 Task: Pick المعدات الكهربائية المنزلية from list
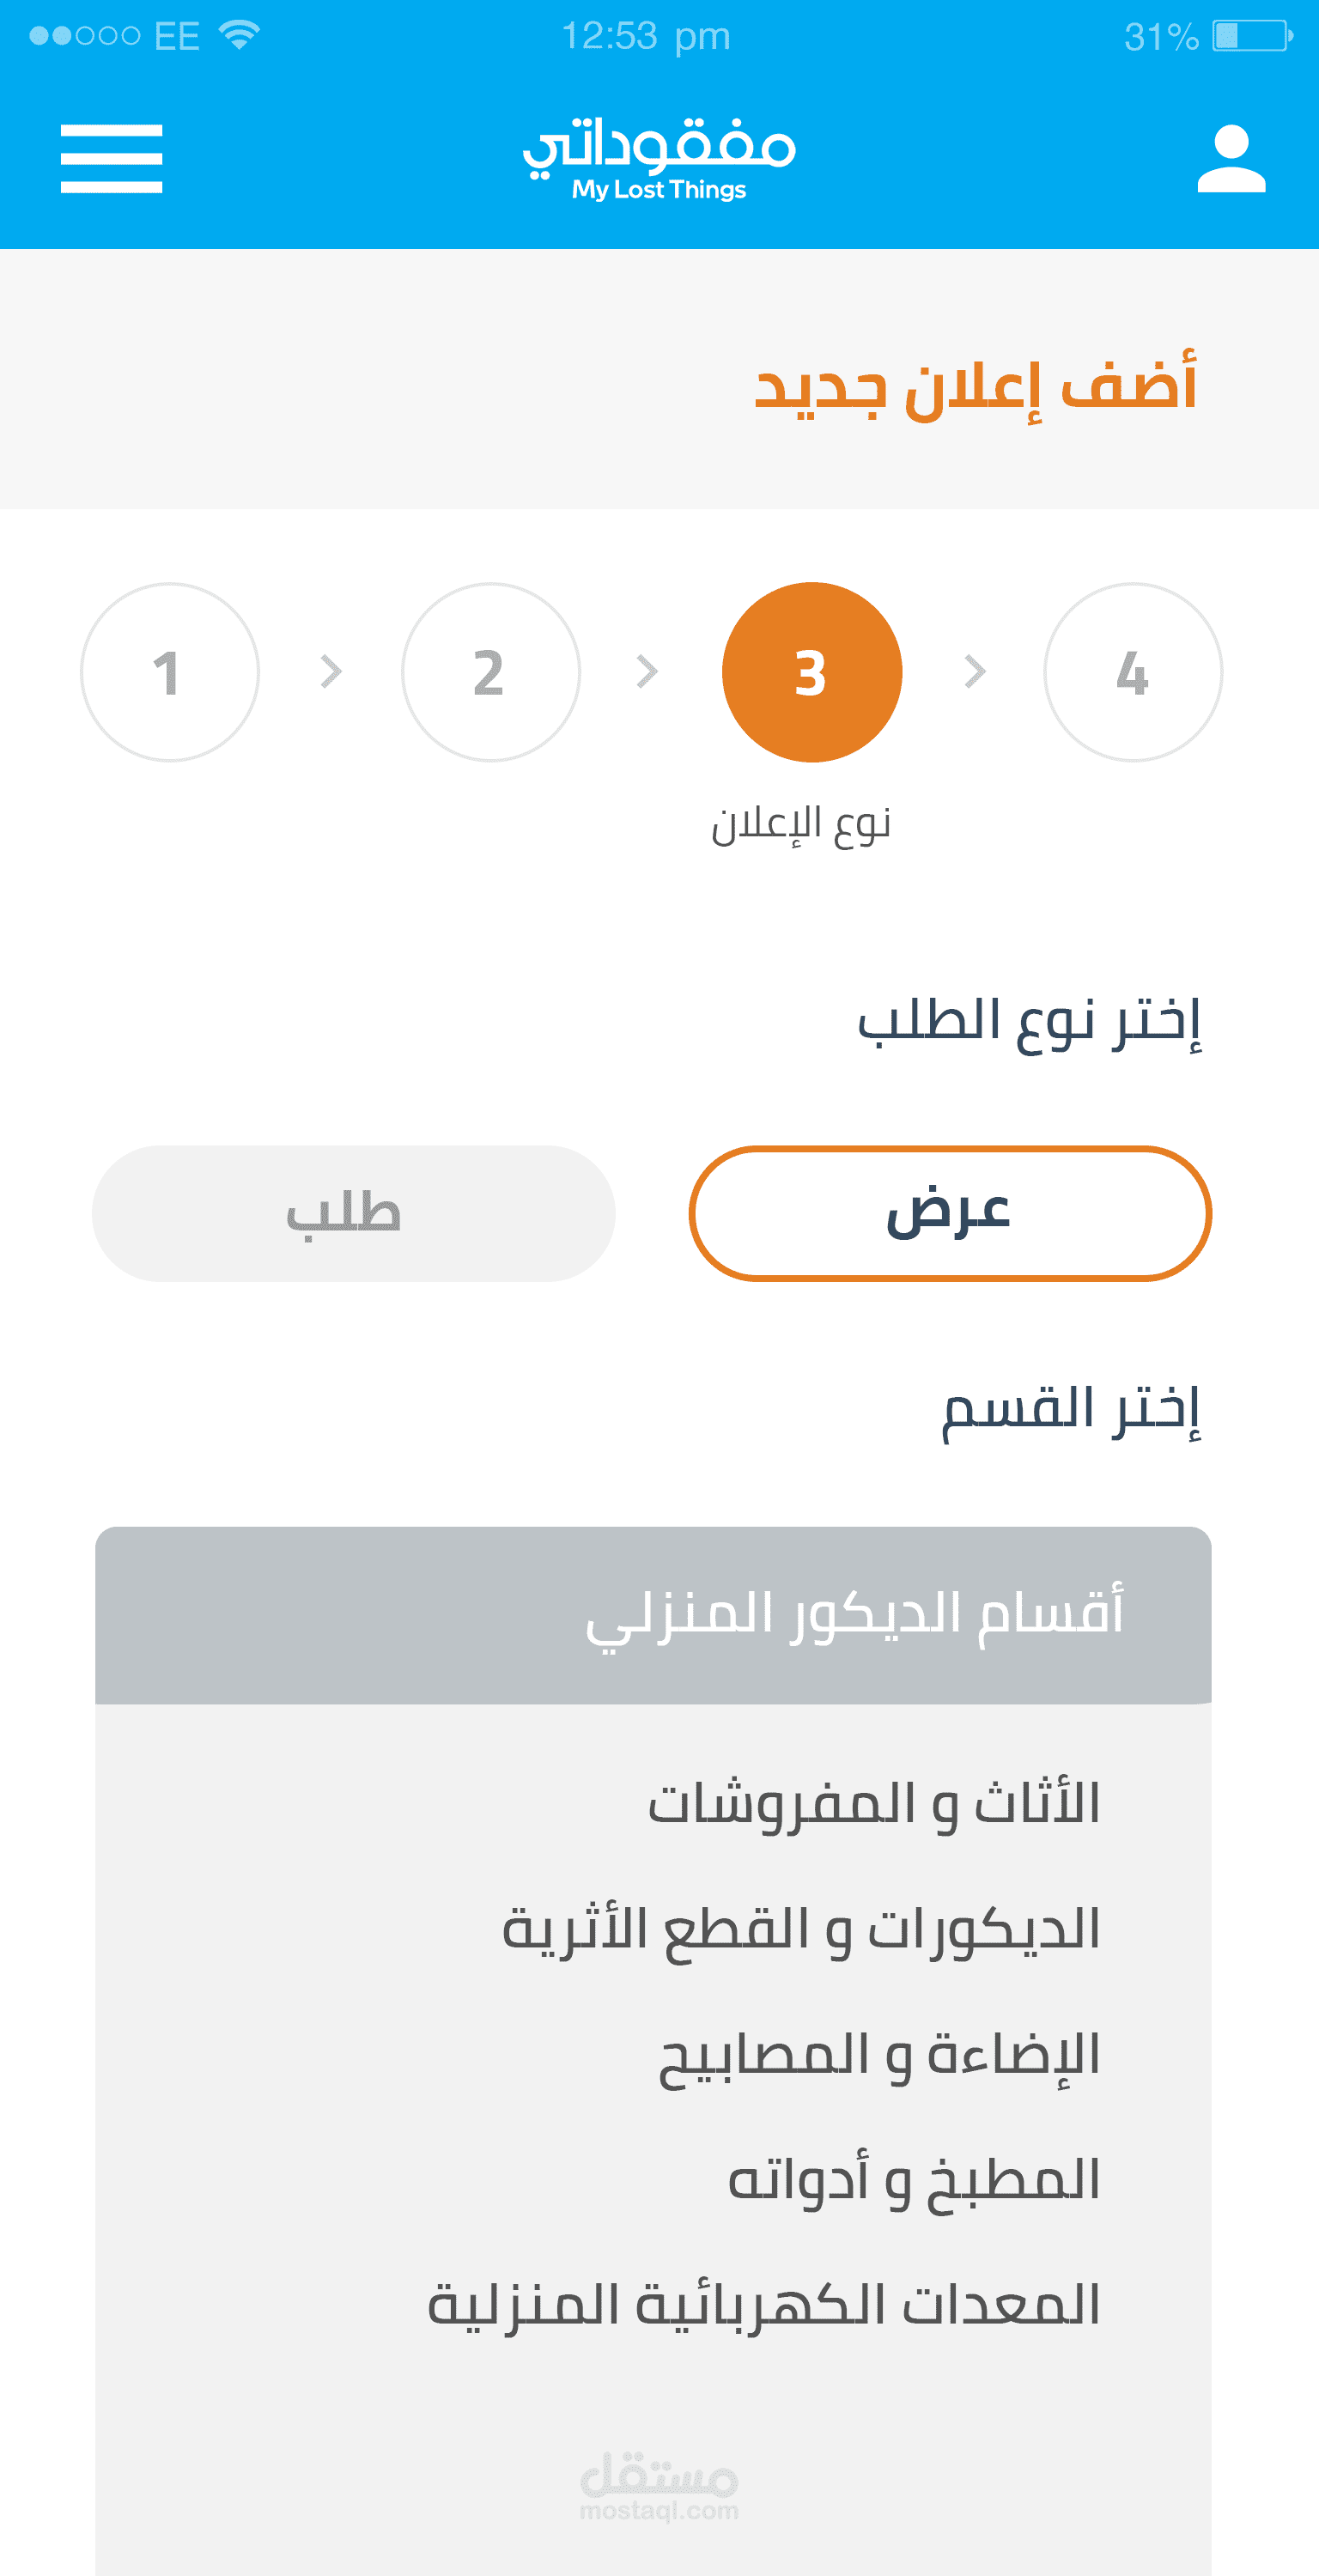coord(763,2305)
